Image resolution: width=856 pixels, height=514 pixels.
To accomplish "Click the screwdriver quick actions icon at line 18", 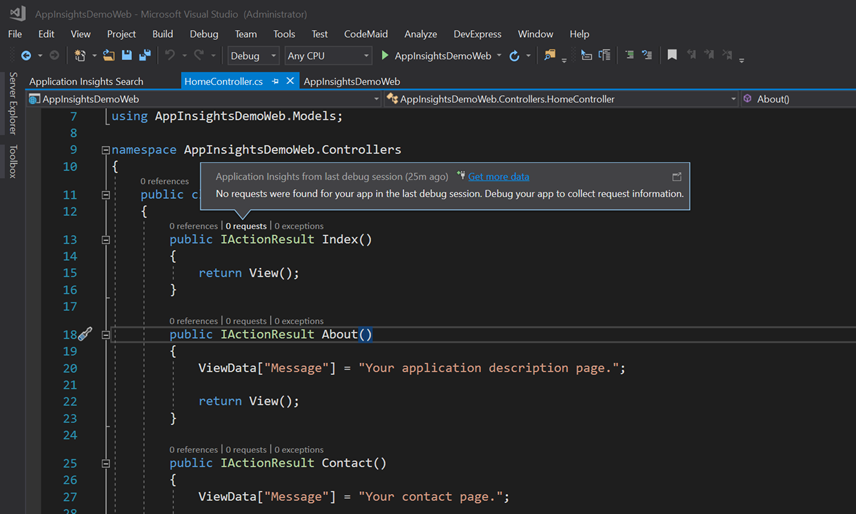I will click(85, 334).
